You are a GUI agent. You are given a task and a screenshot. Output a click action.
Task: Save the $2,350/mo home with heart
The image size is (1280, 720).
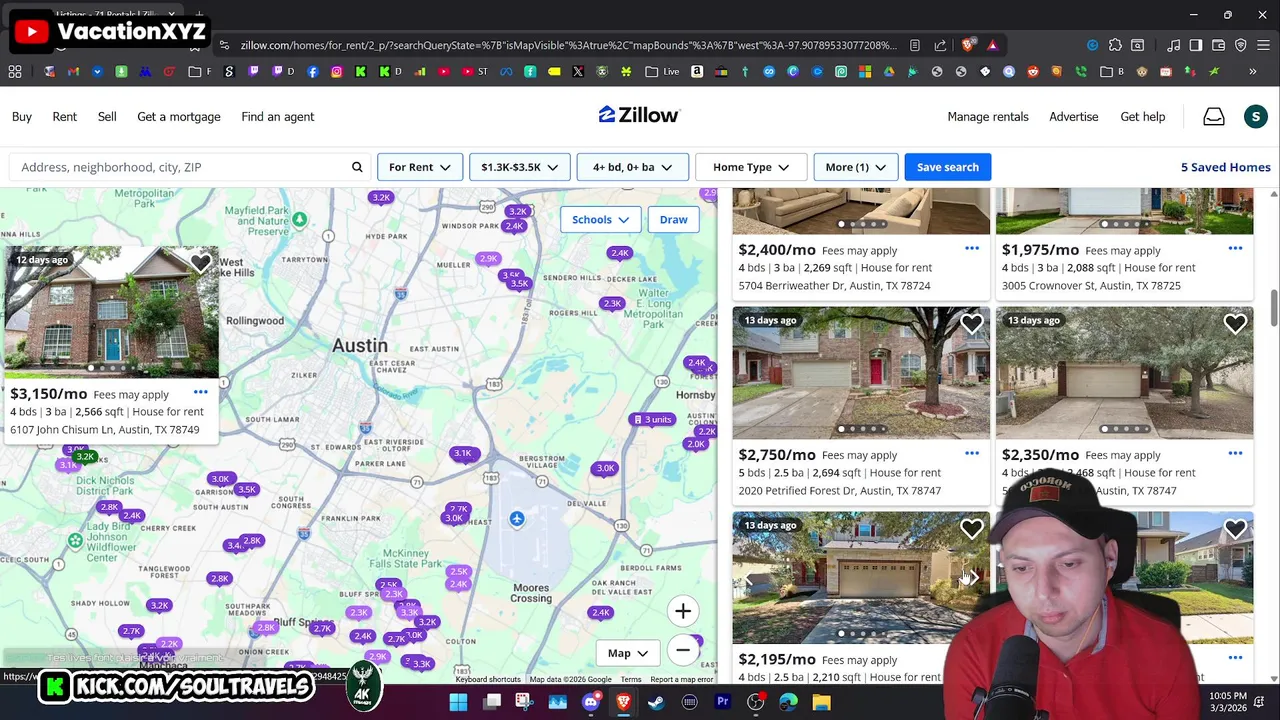coord(1235,324)
